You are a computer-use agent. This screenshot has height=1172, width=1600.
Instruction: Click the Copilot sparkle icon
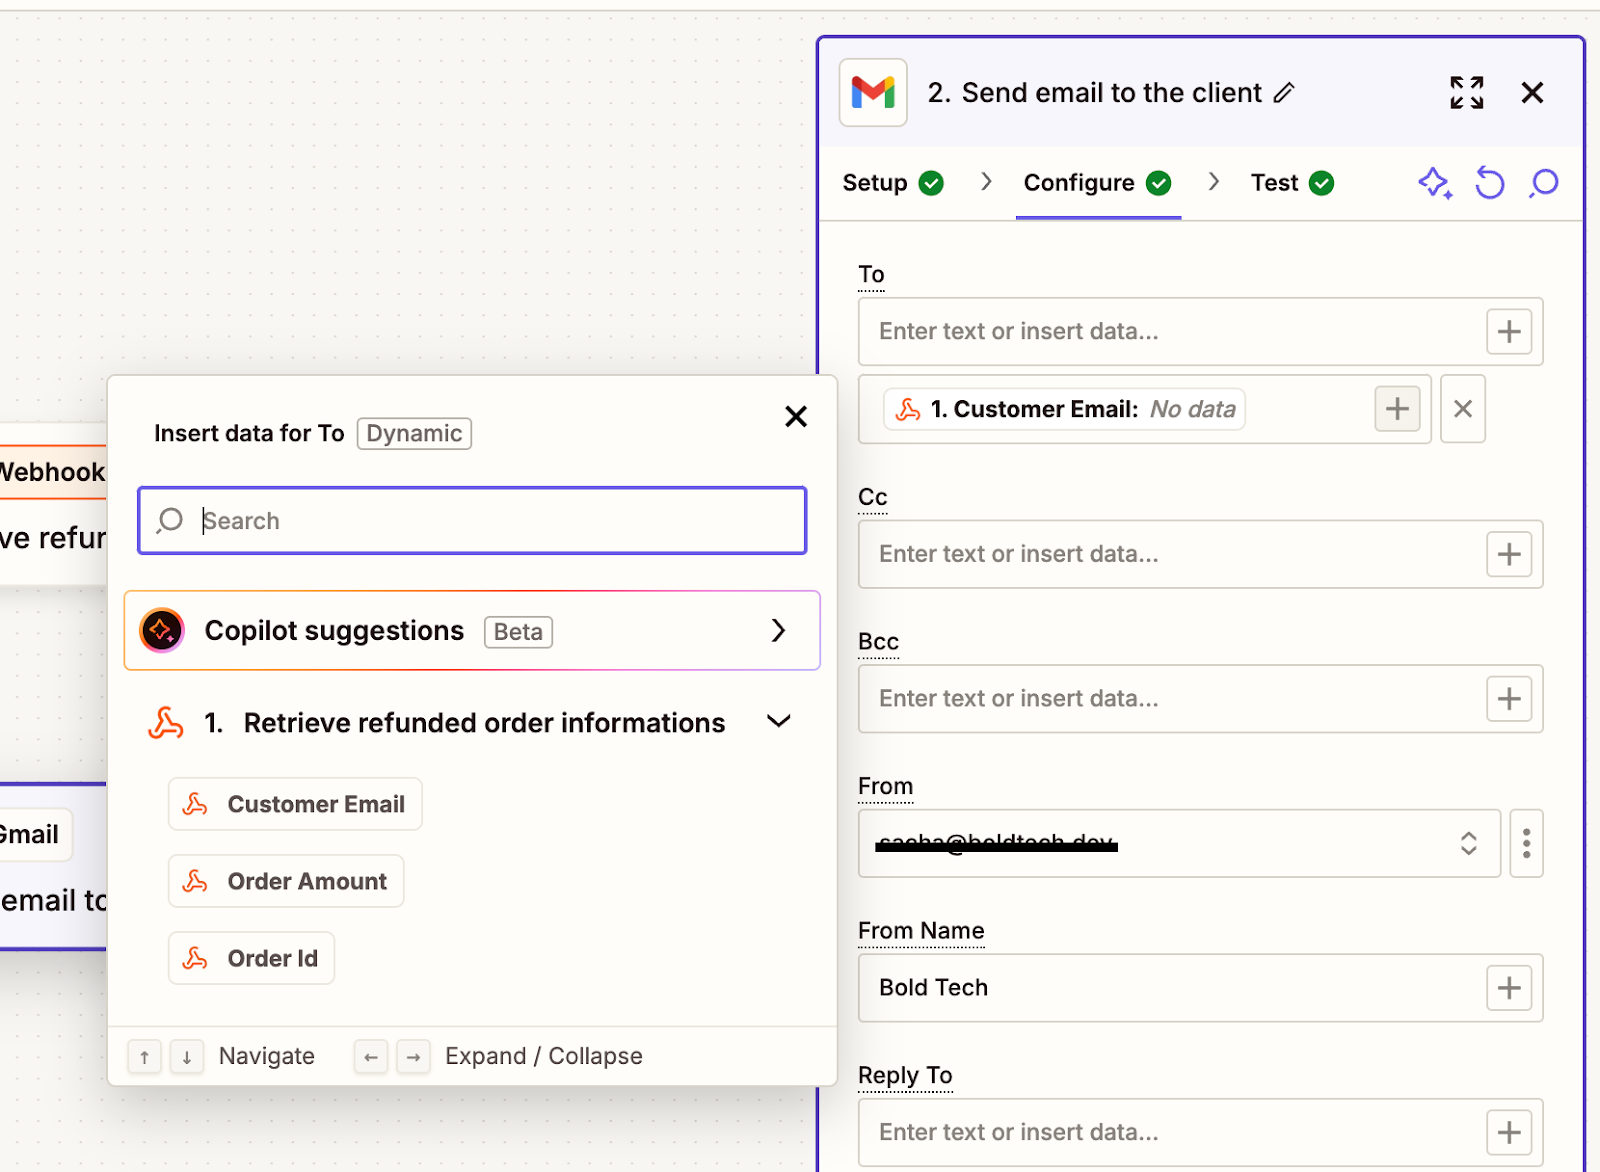pyautogui.click(x=162, y=630)
